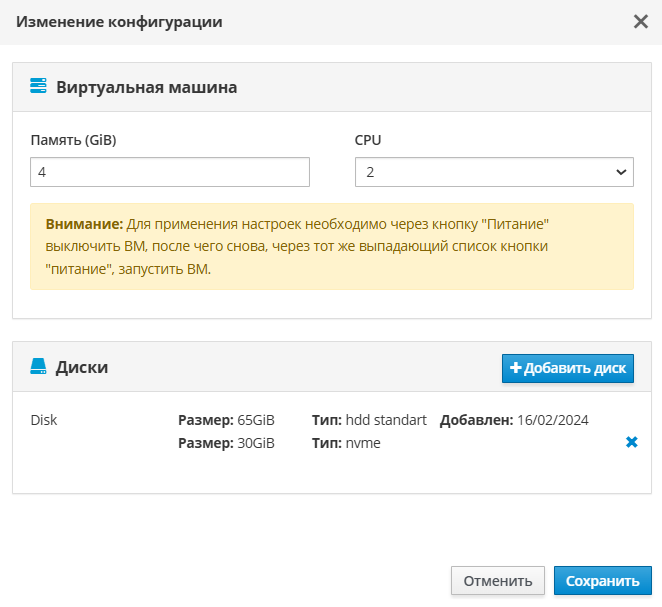Click the Диски section heading

(x=82, y=367)
